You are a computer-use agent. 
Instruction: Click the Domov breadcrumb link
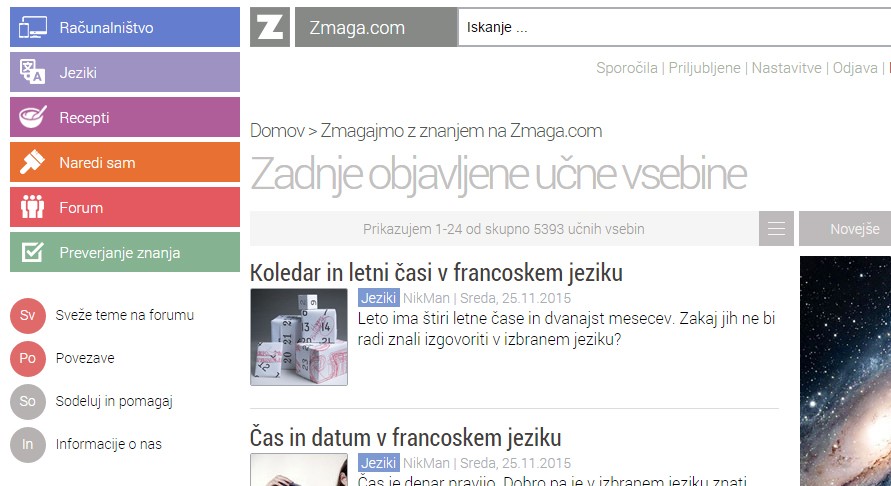[276, 131]
